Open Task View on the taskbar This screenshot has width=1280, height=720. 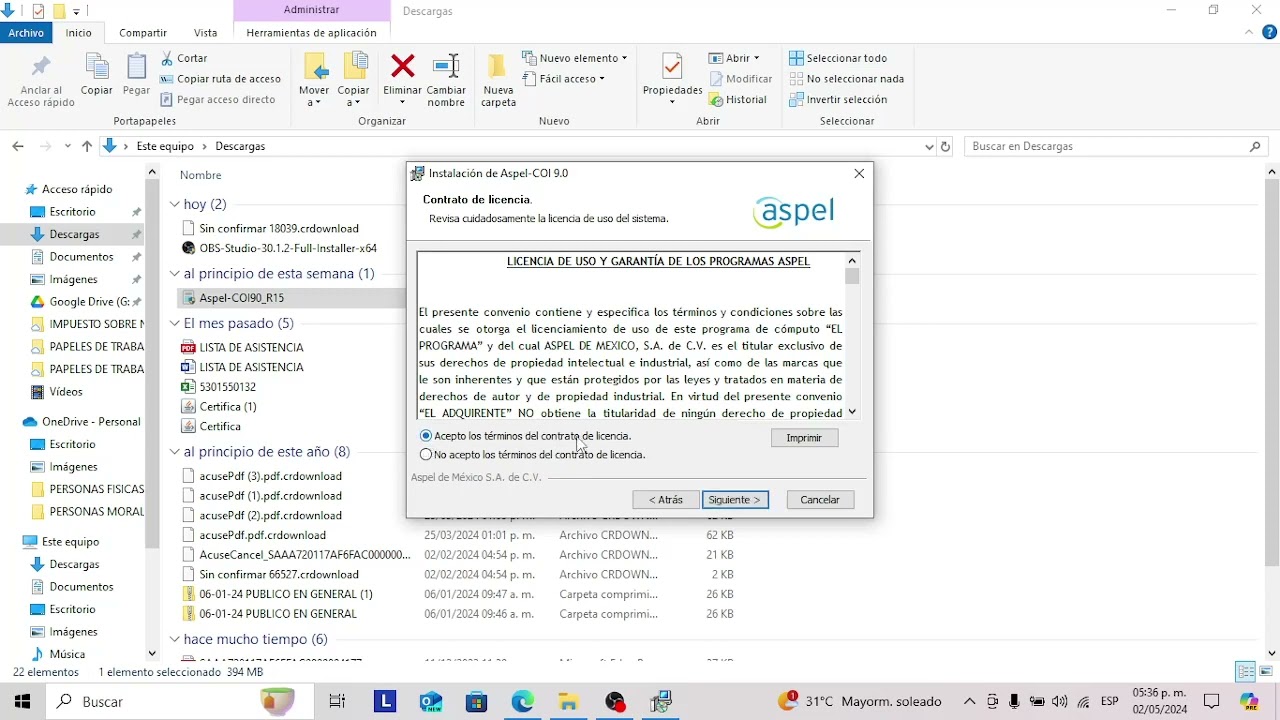(337, 702)
